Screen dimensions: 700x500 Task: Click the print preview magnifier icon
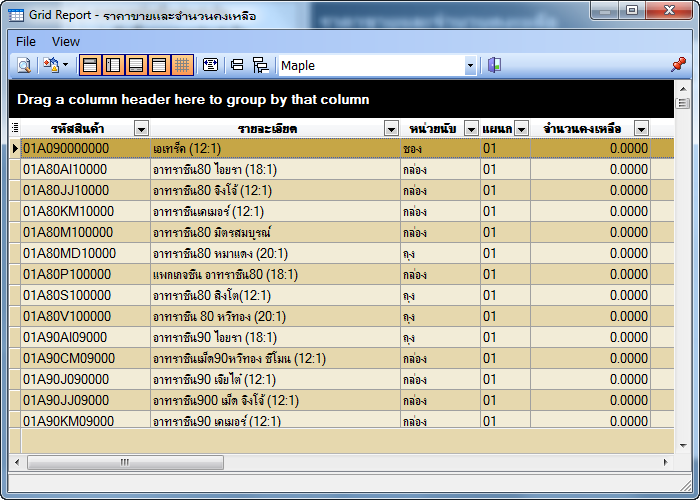coord(23,65)
